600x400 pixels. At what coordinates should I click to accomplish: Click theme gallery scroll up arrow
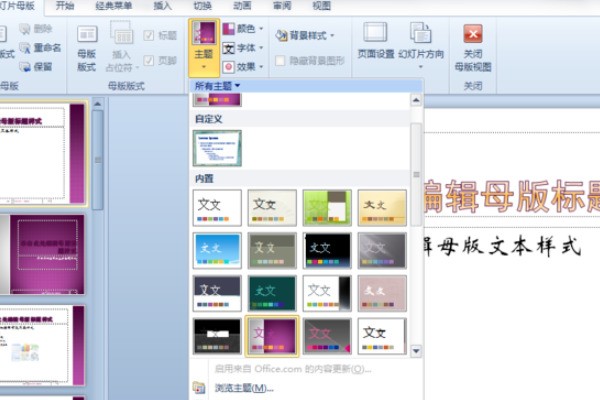click(x=416, y=101)
